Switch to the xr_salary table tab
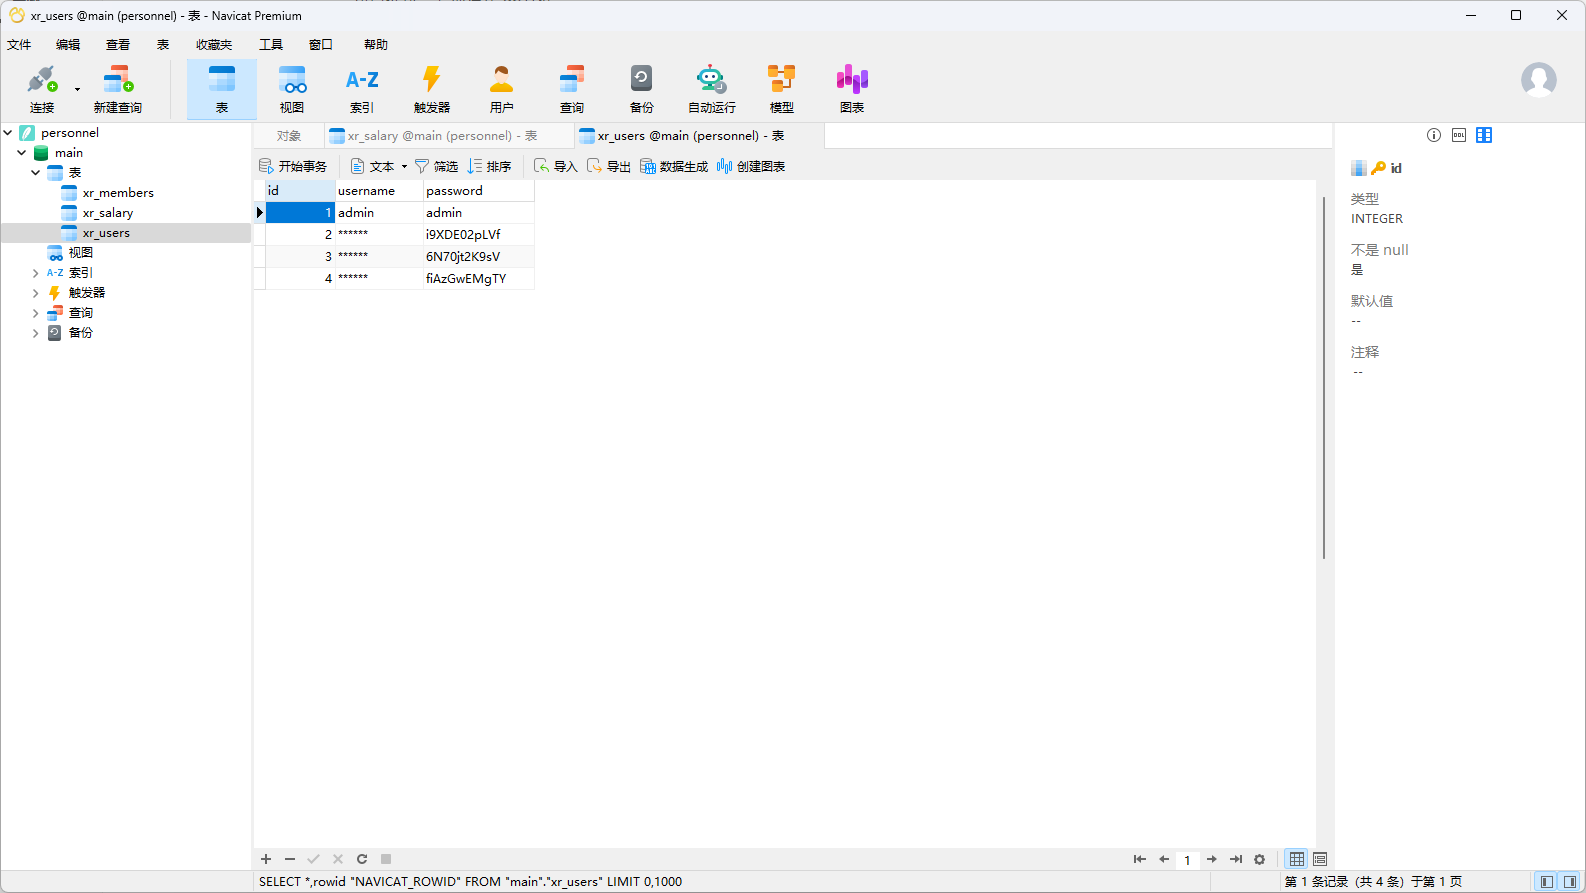The height and width of the screenshot is (893, 1586). (x=440, y=136)
